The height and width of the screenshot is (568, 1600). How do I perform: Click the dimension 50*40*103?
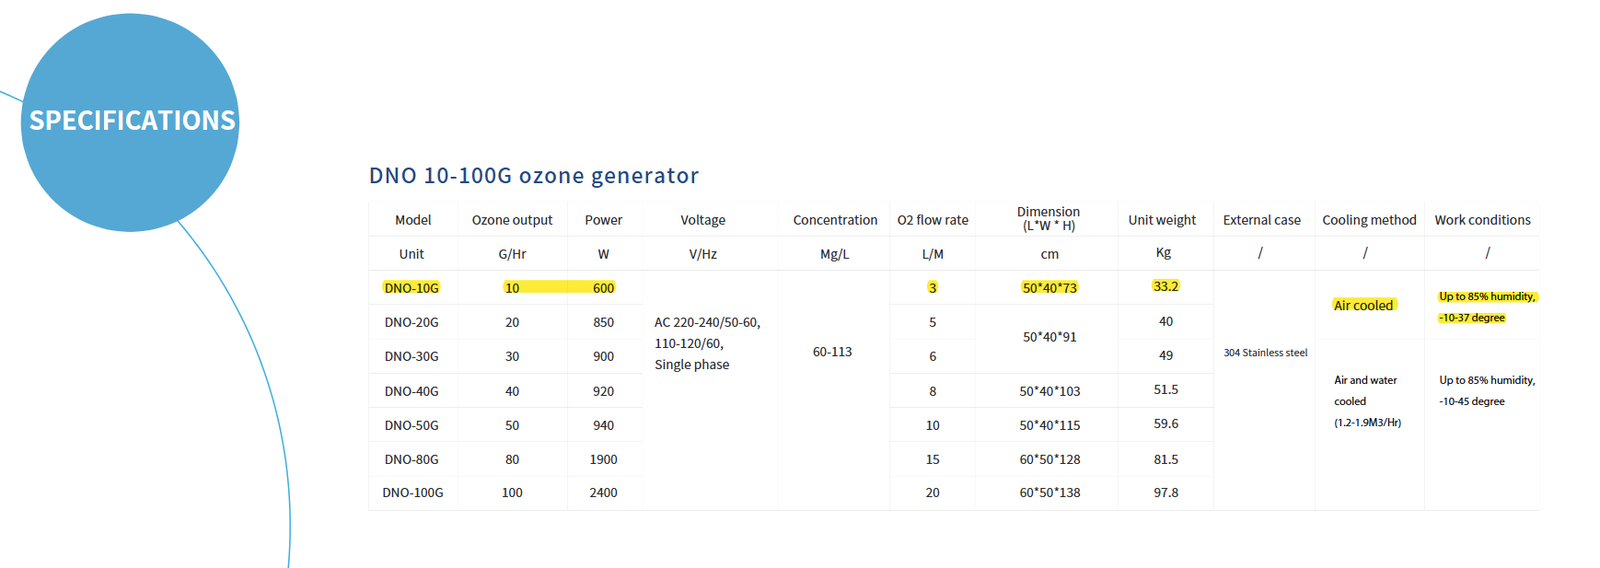click(x=1049, y=391)
